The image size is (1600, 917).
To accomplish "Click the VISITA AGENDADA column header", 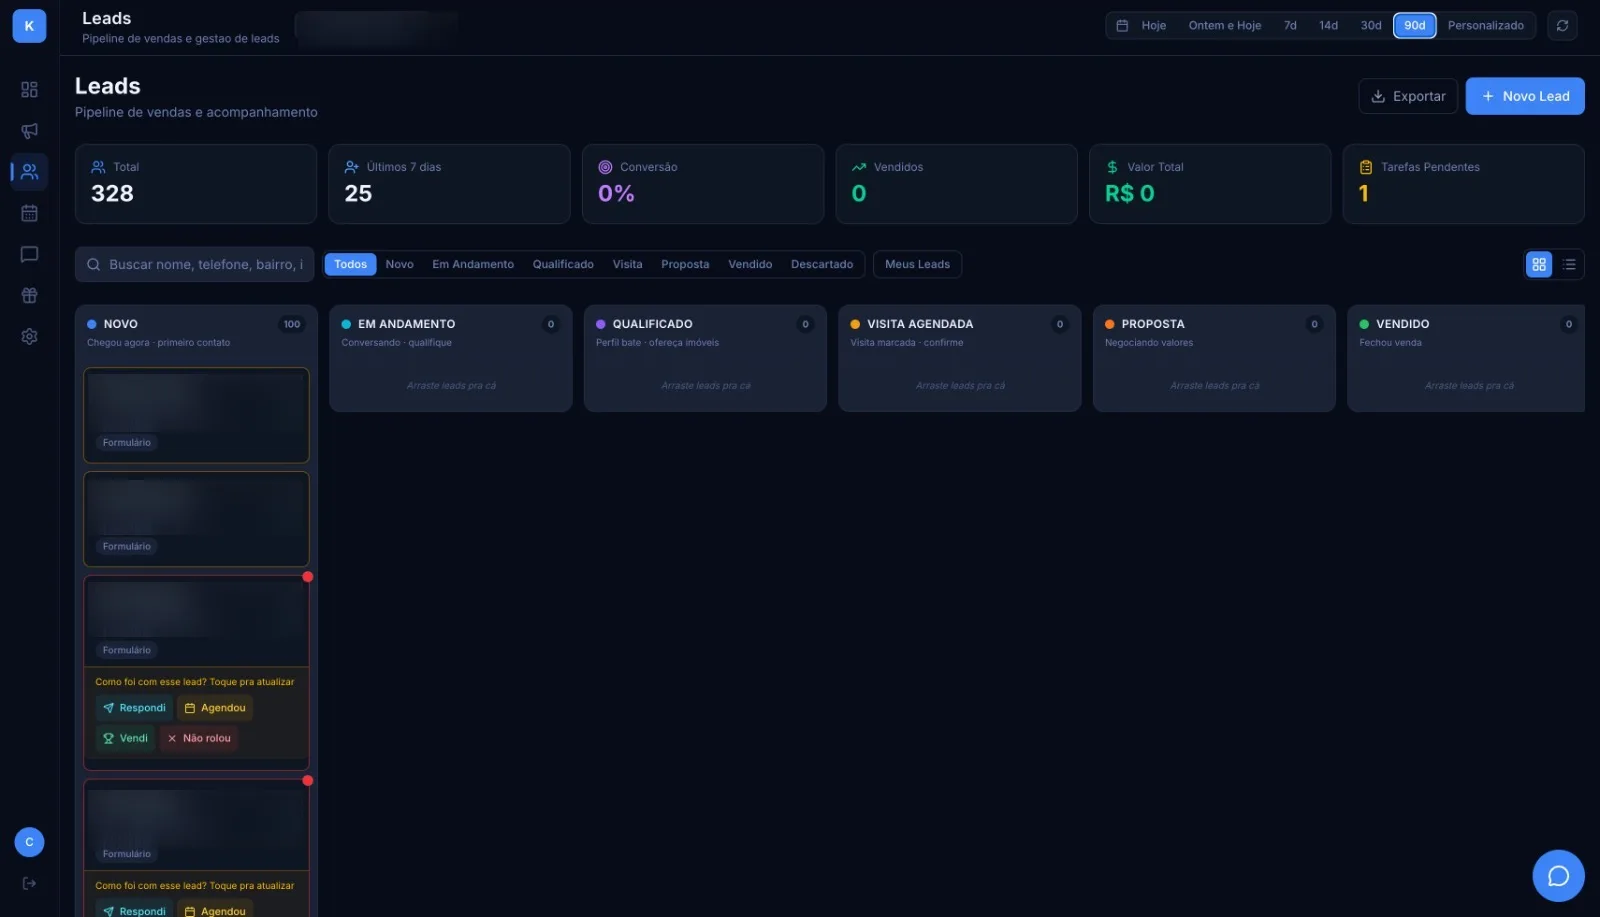I will 920,324.
